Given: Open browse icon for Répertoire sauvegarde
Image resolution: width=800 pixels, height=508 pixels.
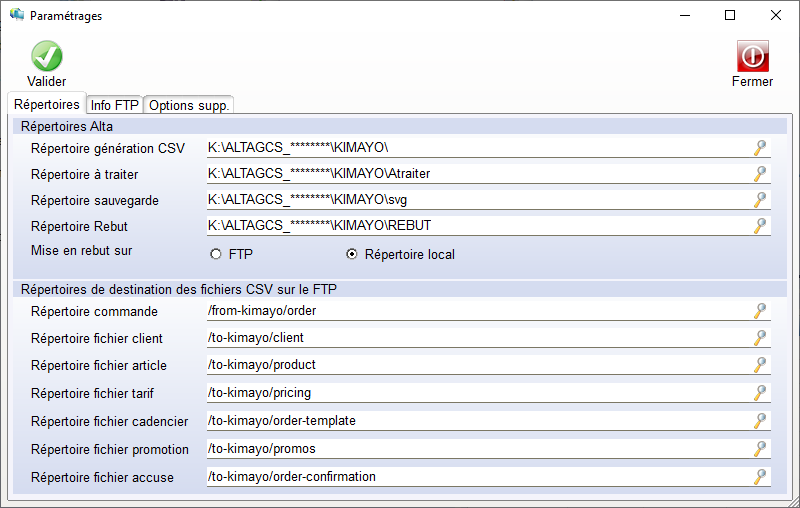Looking at the screenshot, I should pyautogui.click(x=760, y=200).
